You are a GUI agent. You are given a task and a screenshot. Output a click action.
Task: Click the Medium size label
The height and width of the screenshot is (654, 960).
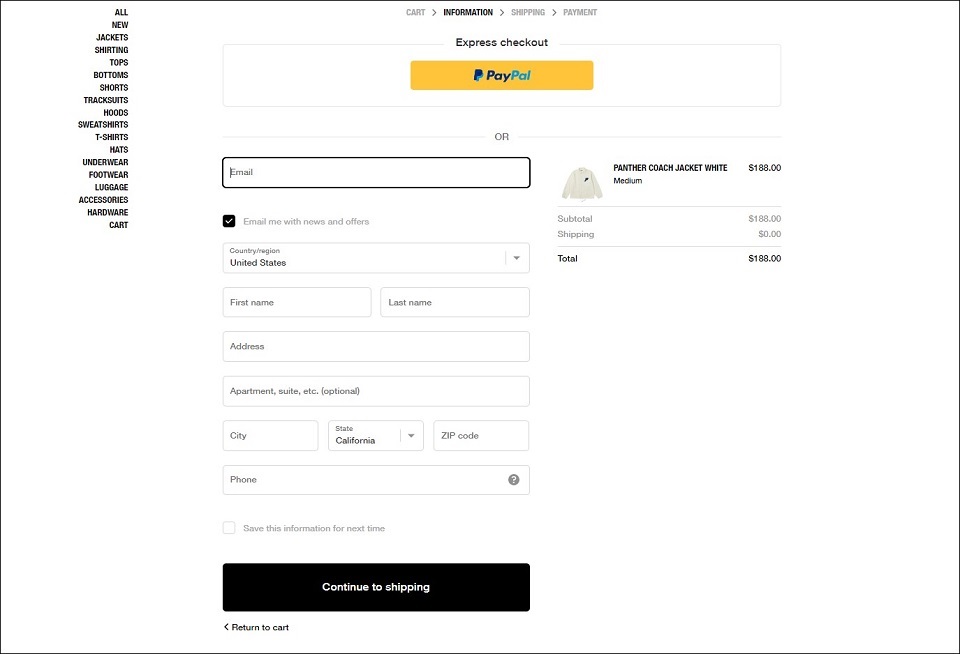coord(628,181)
